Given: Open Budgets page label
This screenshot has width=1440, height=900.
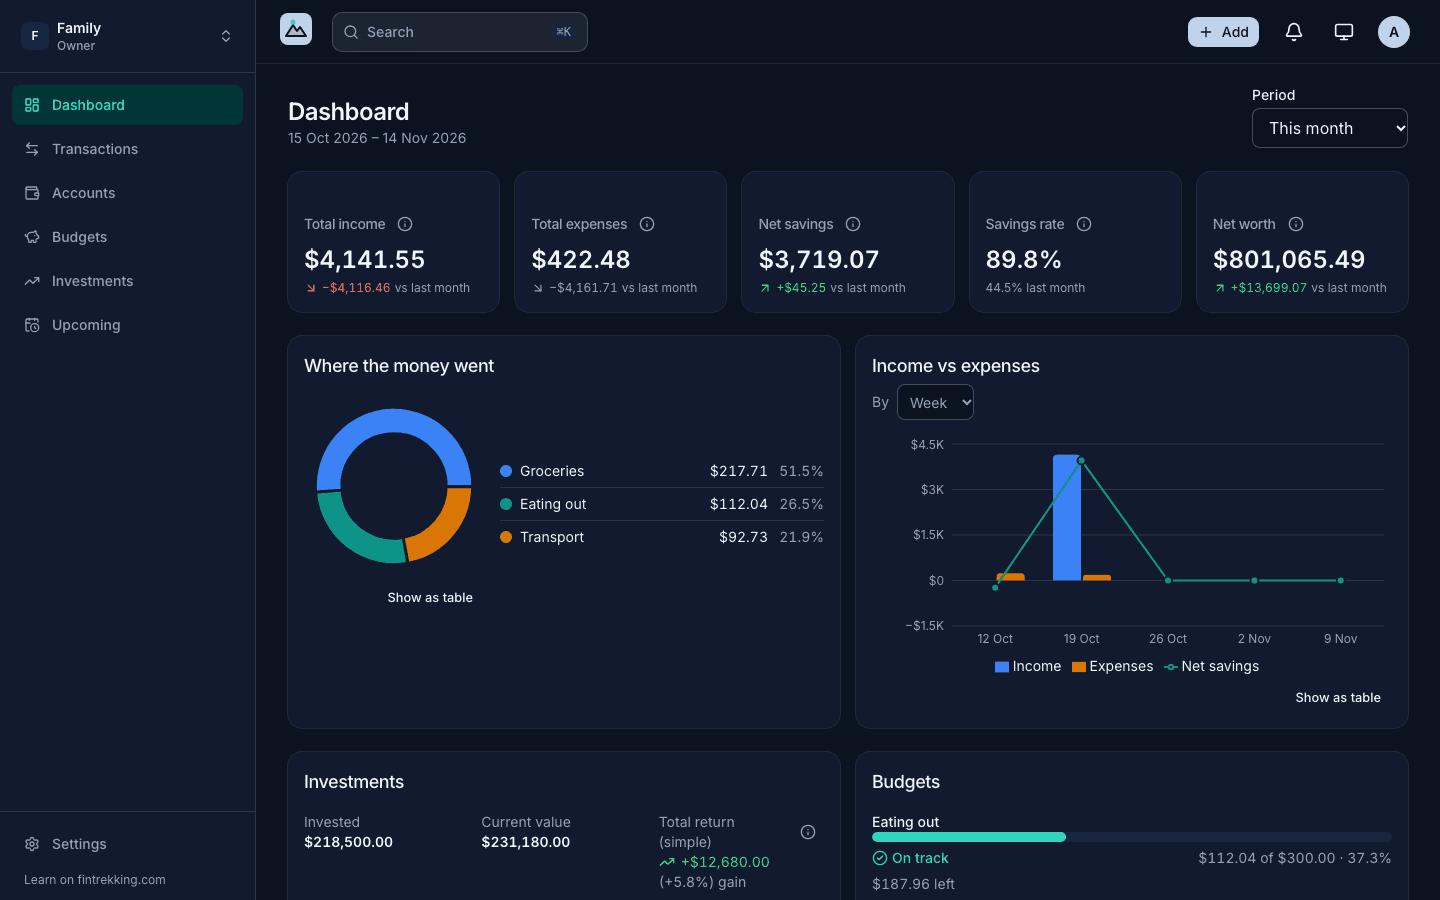Looking at the screenshot, I should click(x=79, y=237).
